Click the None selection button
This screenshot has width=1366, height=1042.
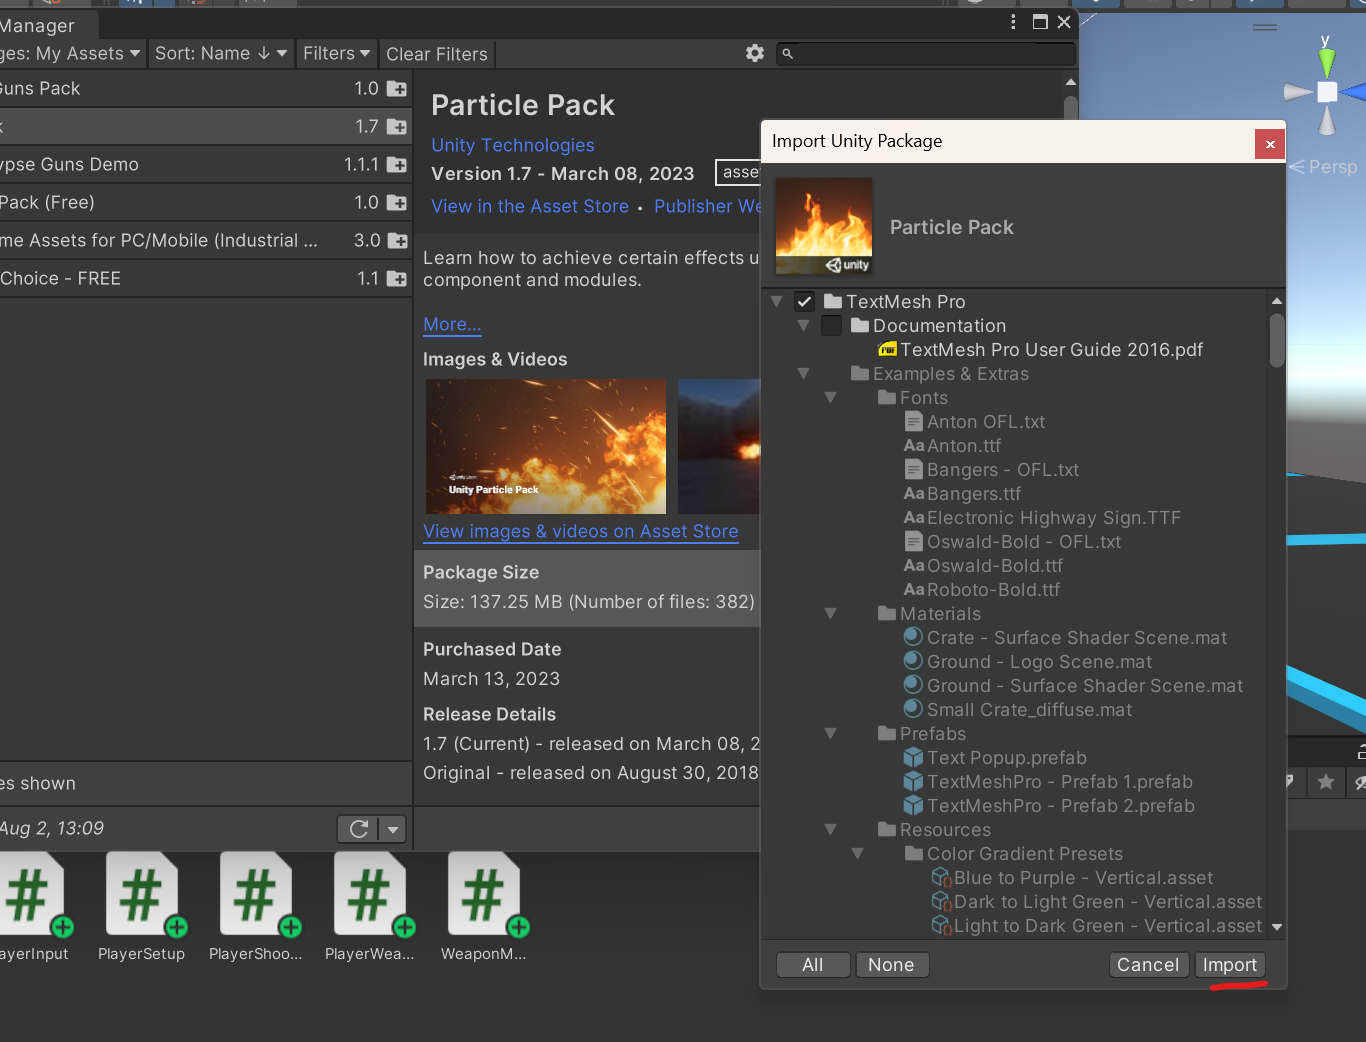pos(891,965)
